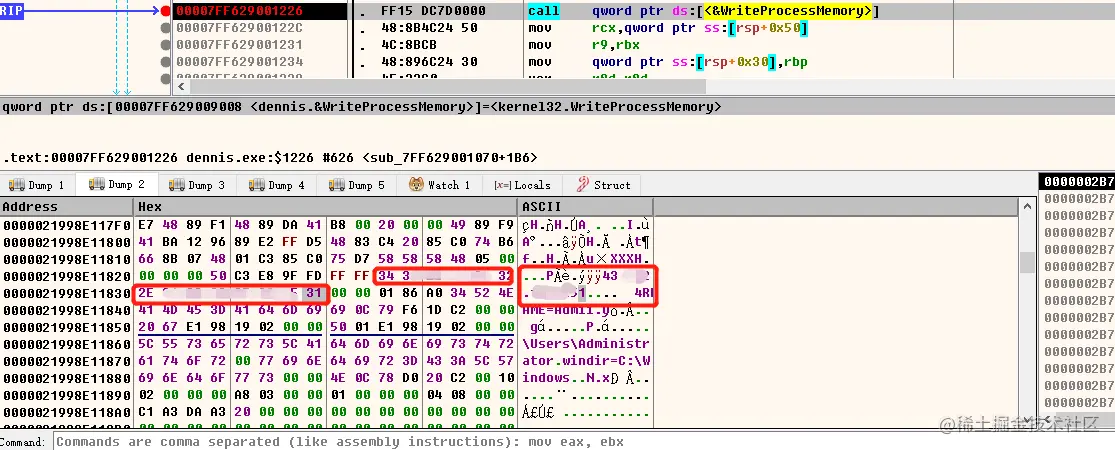Focus the Command input field
The height and width of the screenshot is (450, 1115).
click(583, 441)
